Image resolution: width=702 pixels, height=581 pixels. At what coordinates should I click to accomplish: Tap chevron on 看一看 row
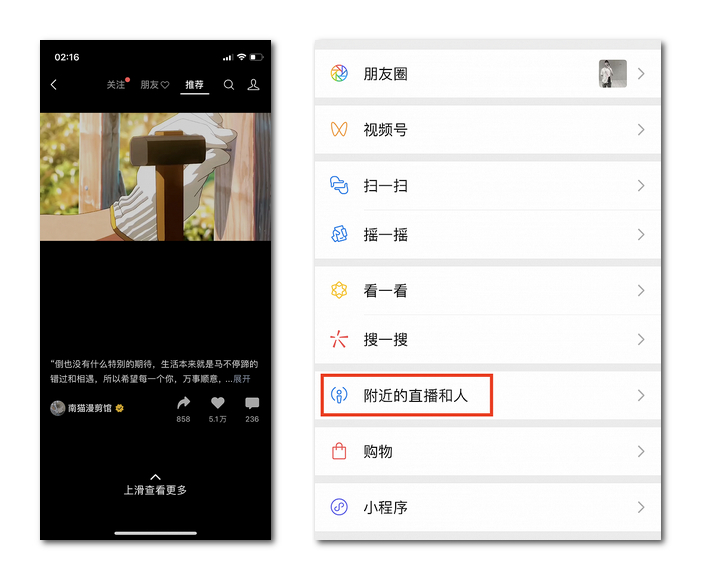[x=641, y=290]
